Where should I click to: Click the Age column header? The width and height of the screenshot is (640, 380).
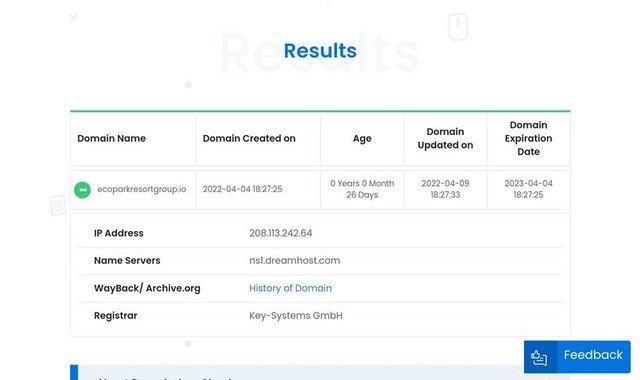click(x=362, y=139)
